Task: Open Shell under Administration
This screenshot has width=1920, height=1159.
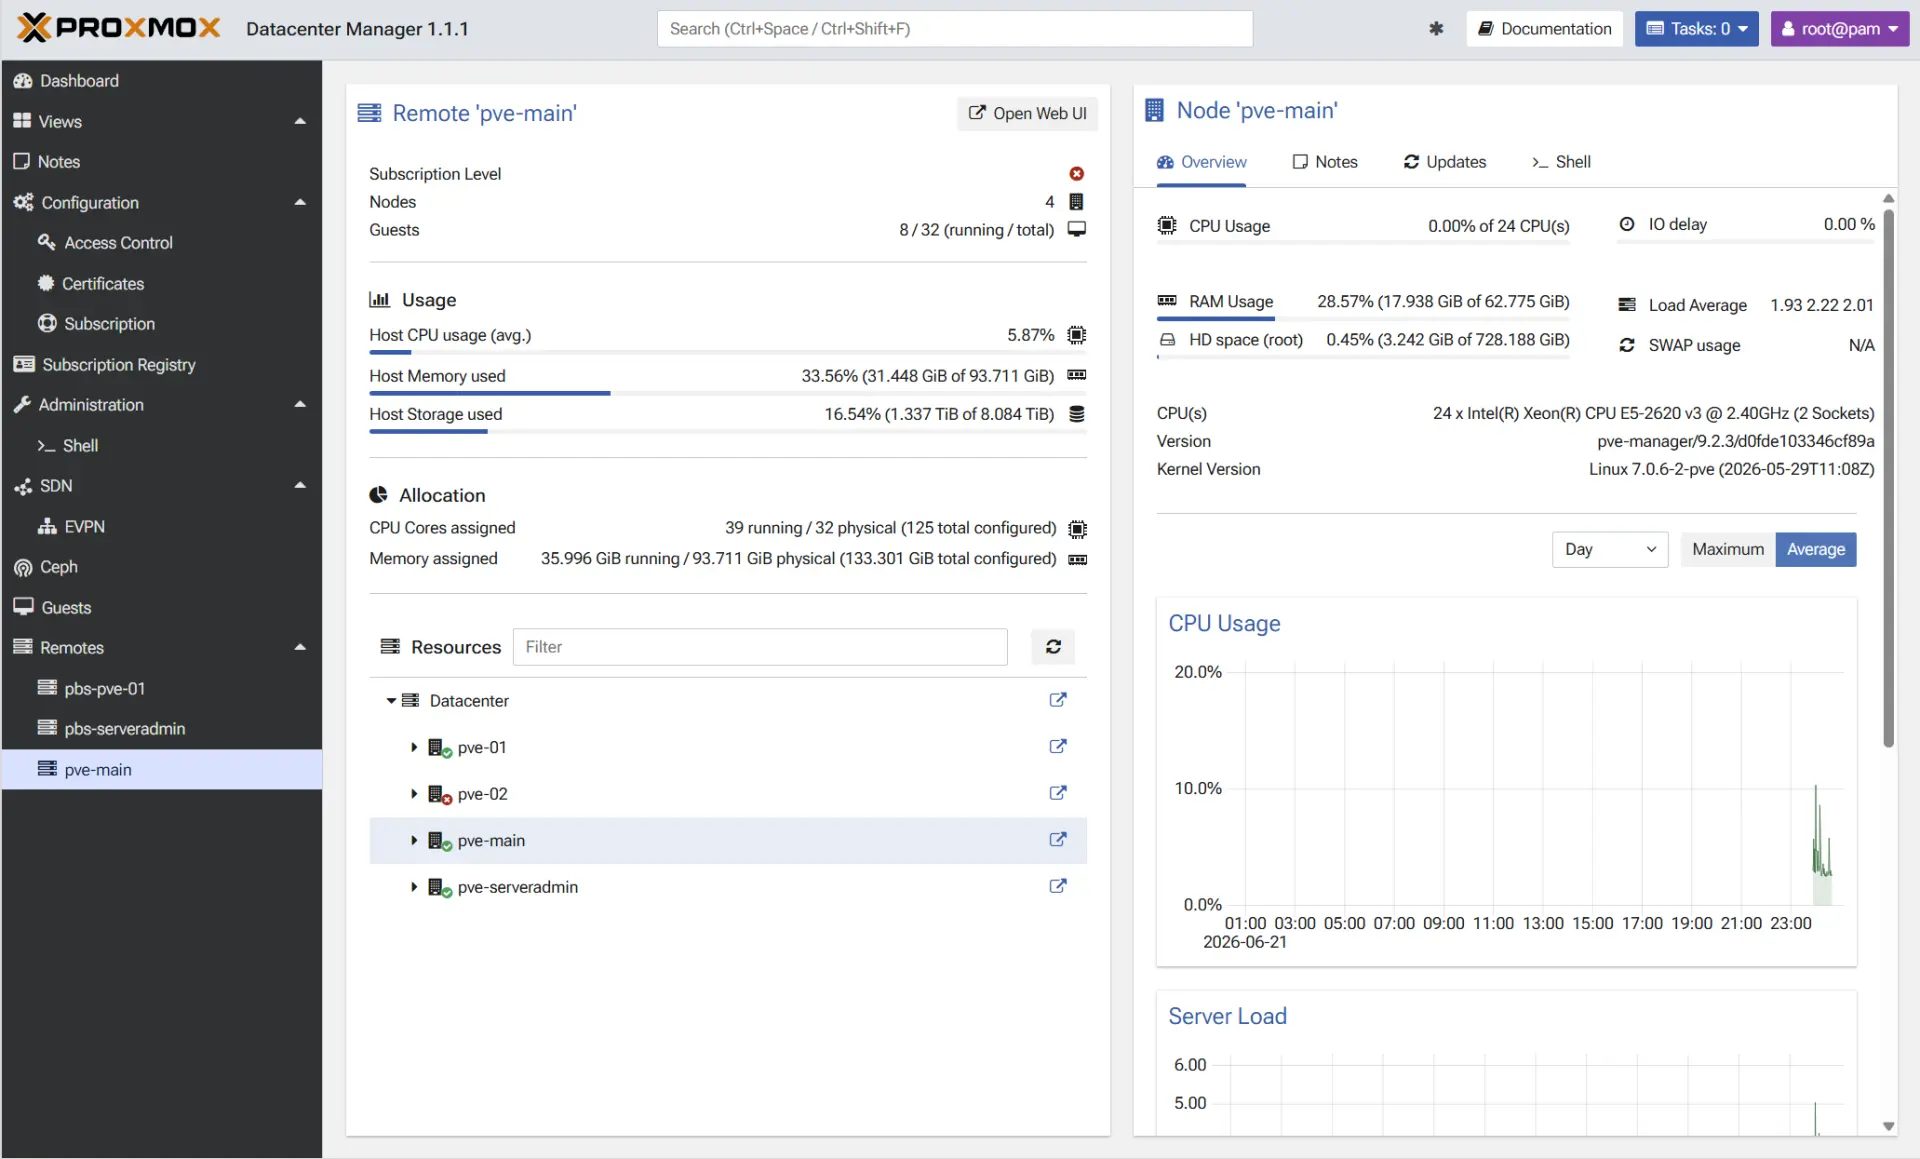Action: (161, 446)
